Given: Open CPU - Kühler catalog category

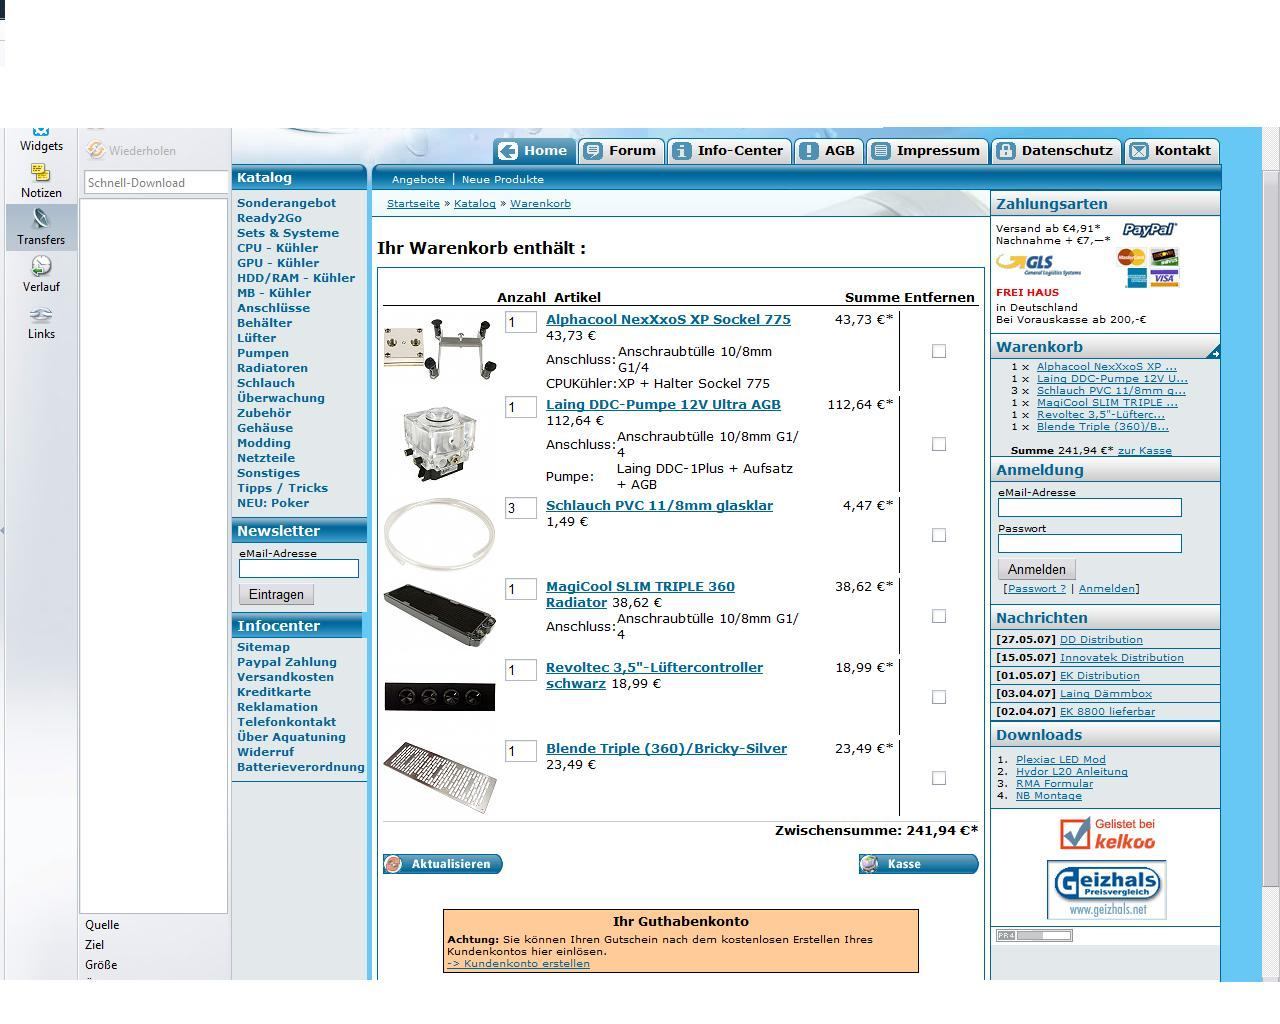Looking at the screenshot, I should [x=278, y=248].
